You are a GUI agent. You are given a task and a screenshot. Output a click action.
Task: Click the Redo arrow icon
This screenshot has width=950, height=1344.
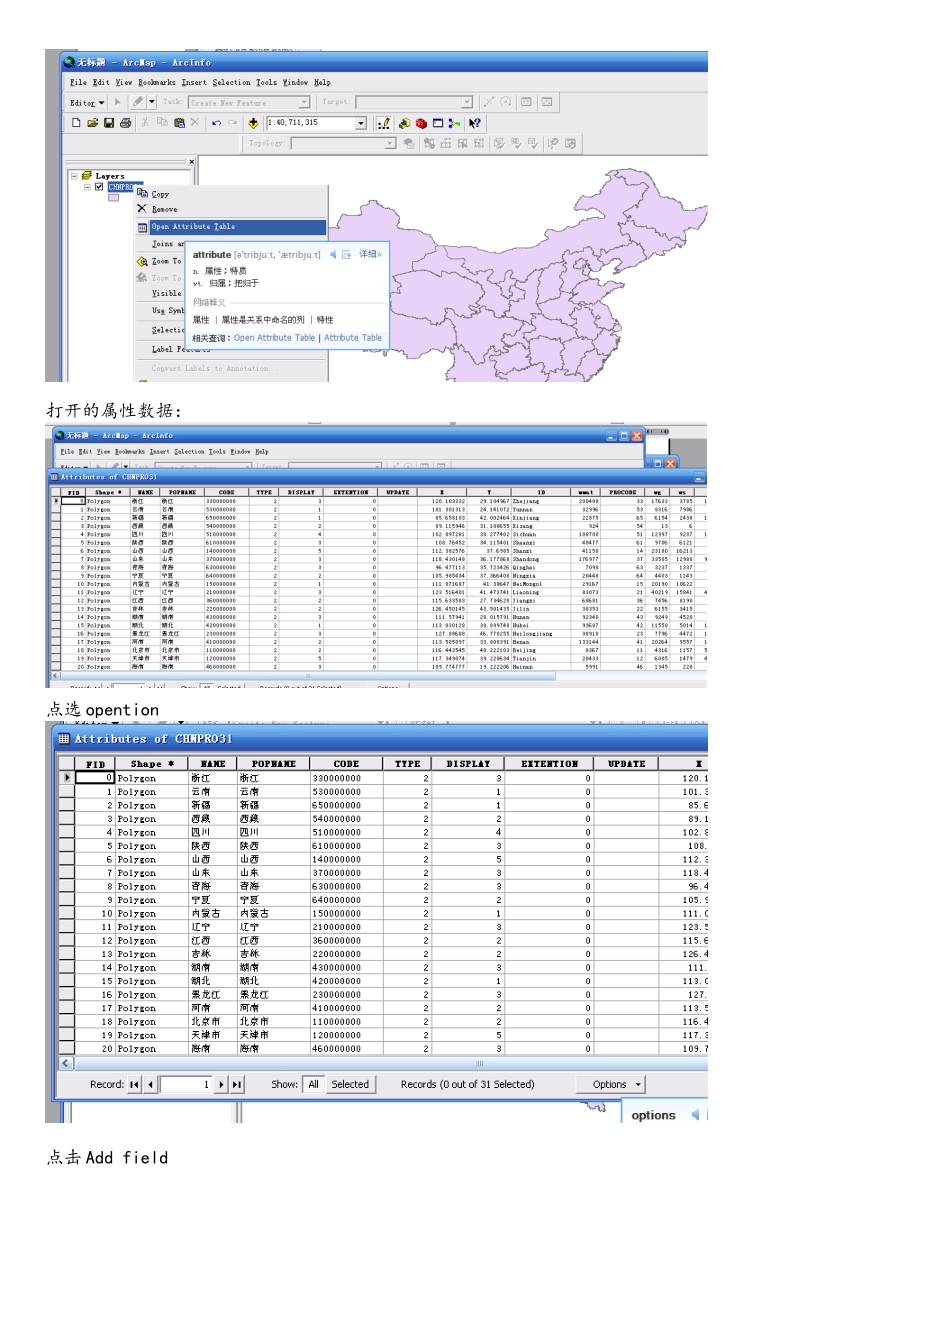233,123
